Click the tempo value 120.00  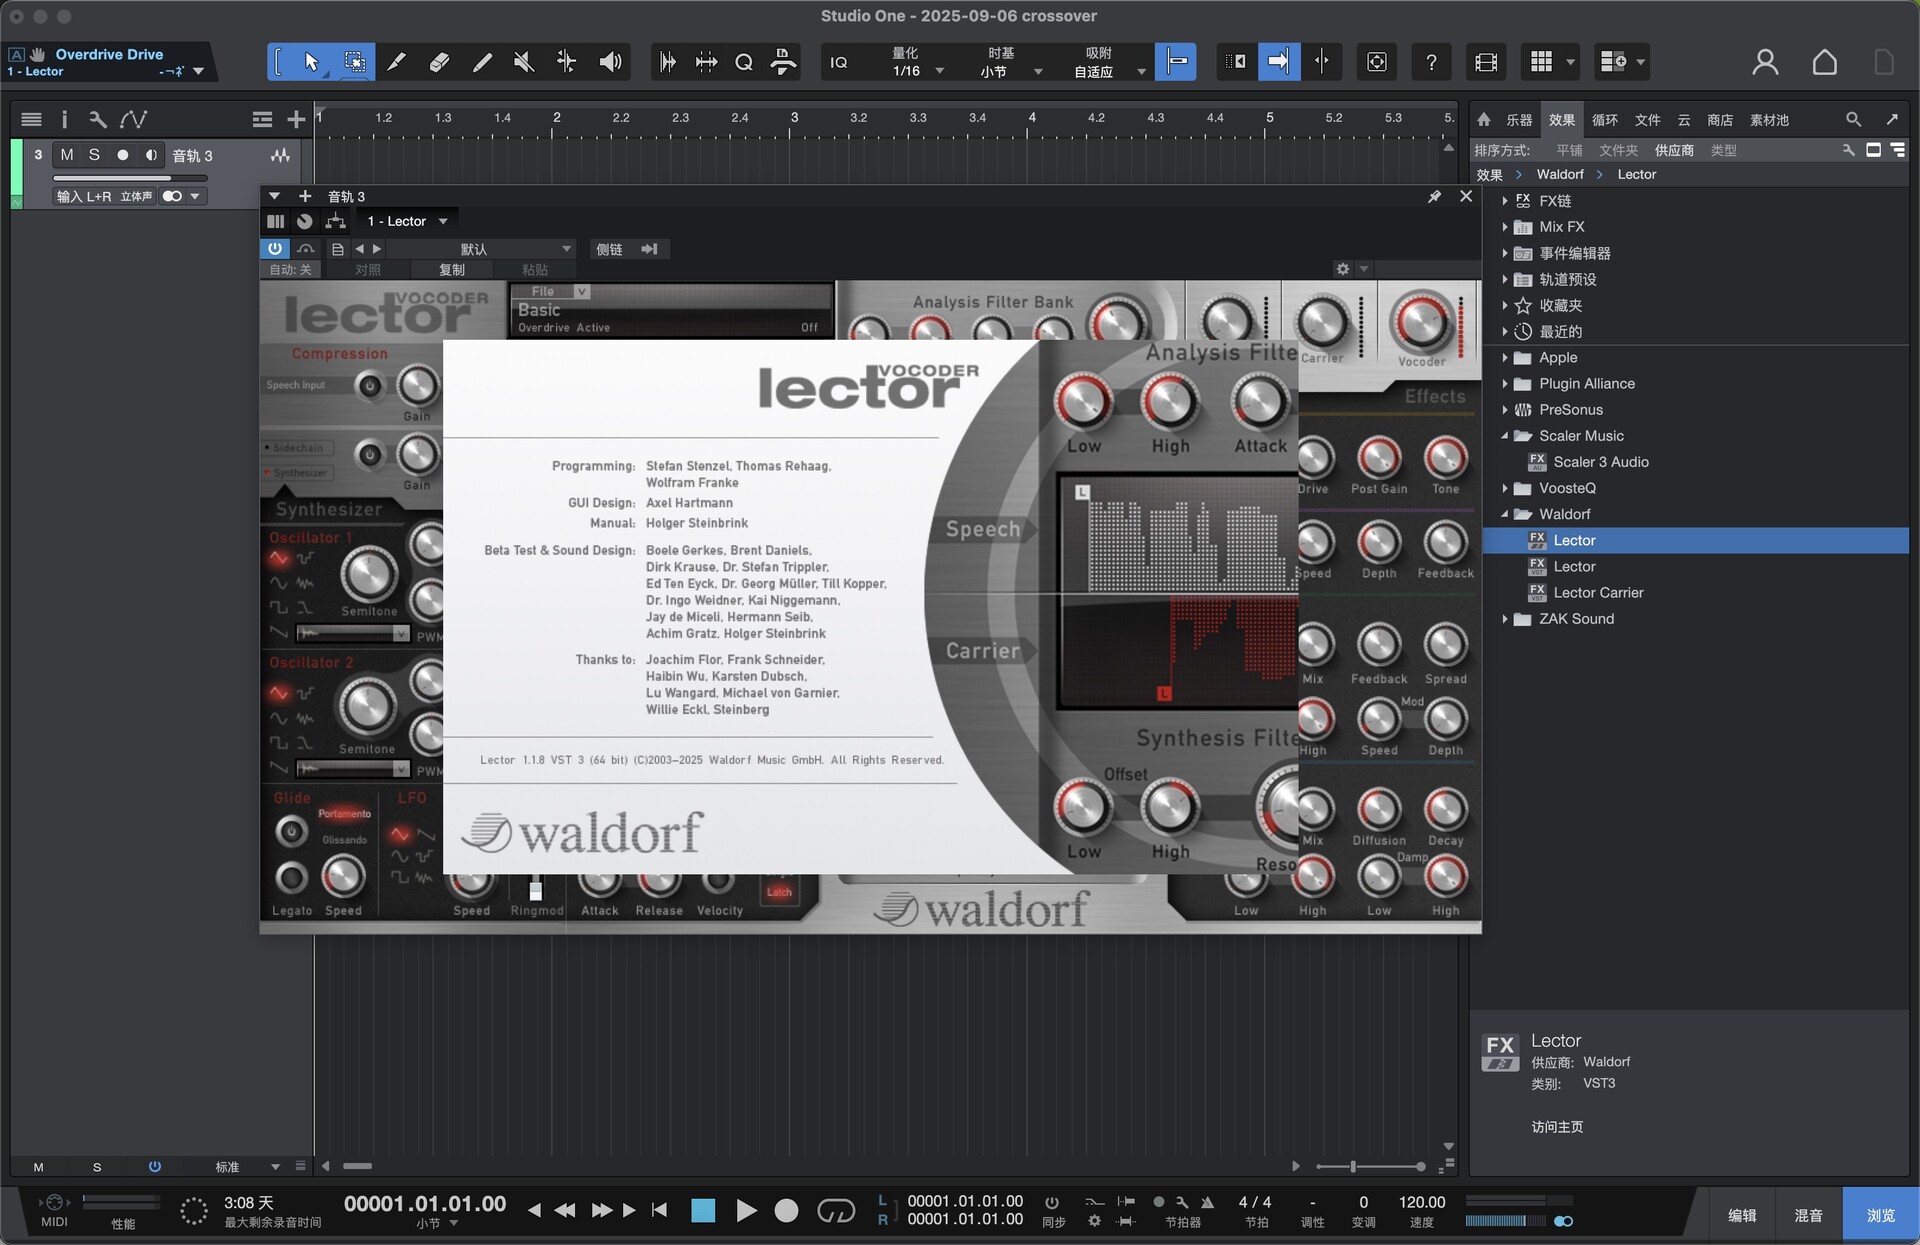coord(1422,1203)
